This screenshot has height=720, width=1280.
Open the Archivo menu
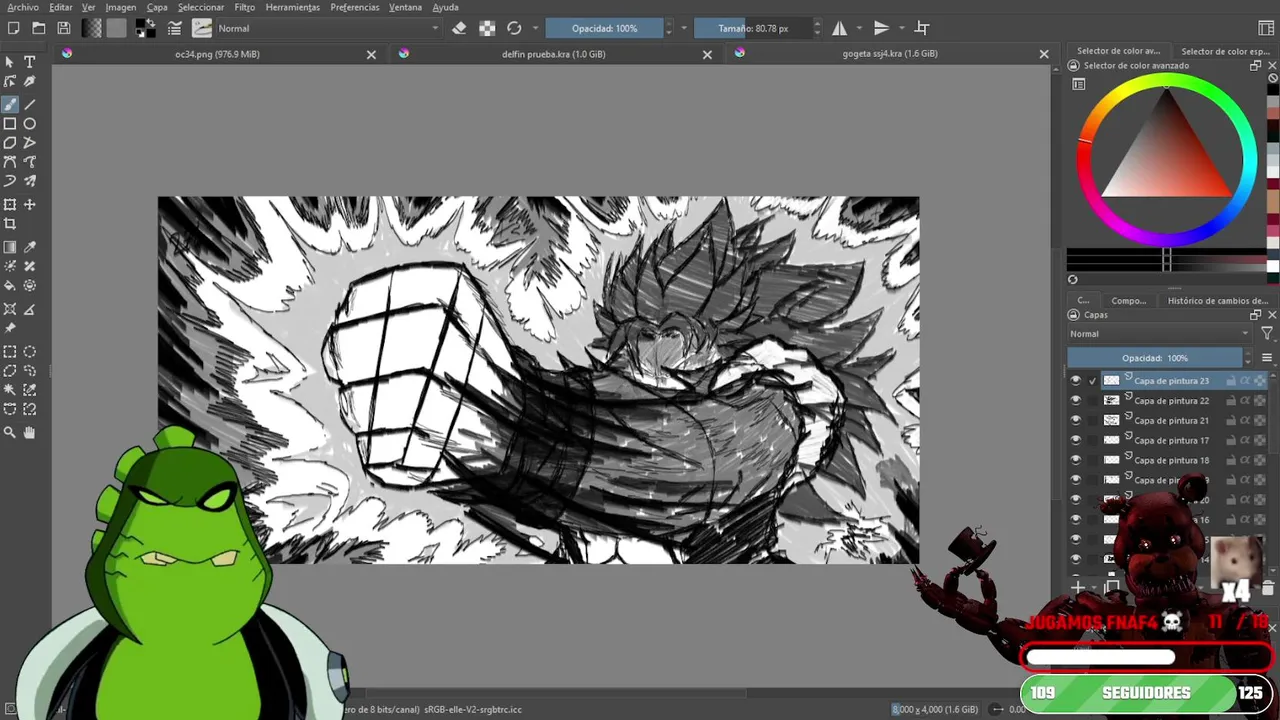[x=22, y=7]
